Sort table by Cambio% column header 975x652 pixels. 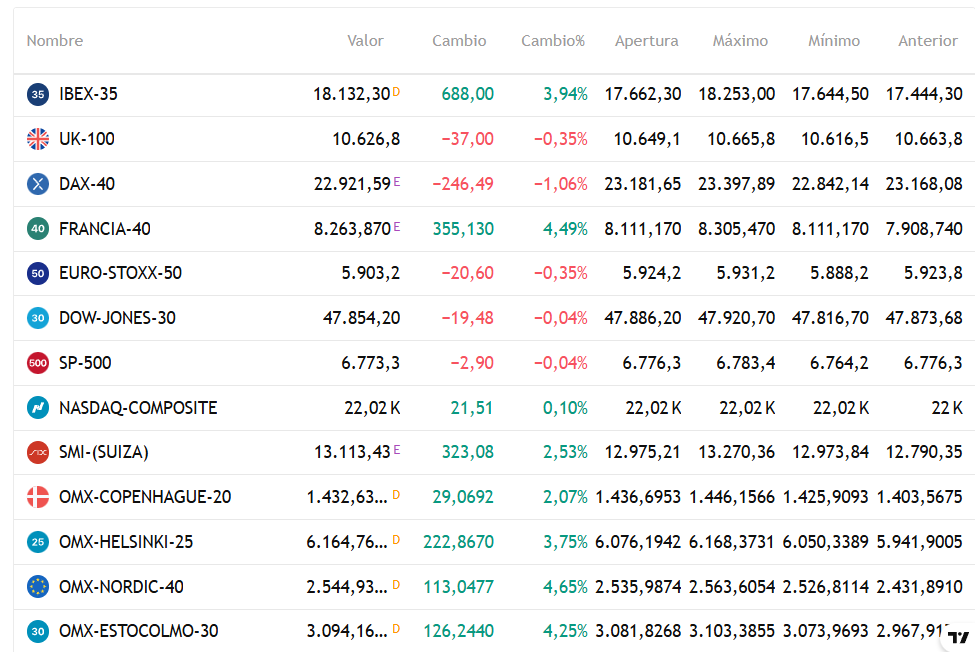click(552, 41)
